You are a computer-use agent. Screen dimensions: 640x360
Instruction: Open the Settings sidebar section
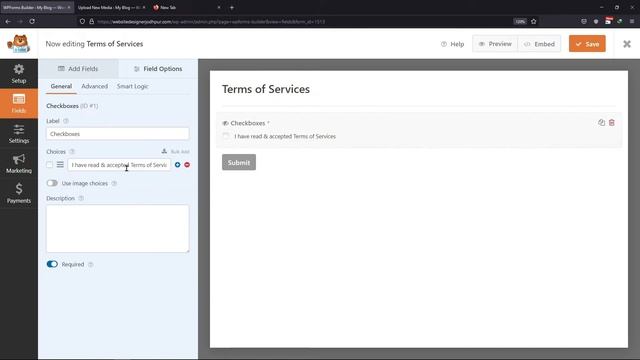(19, 134)
